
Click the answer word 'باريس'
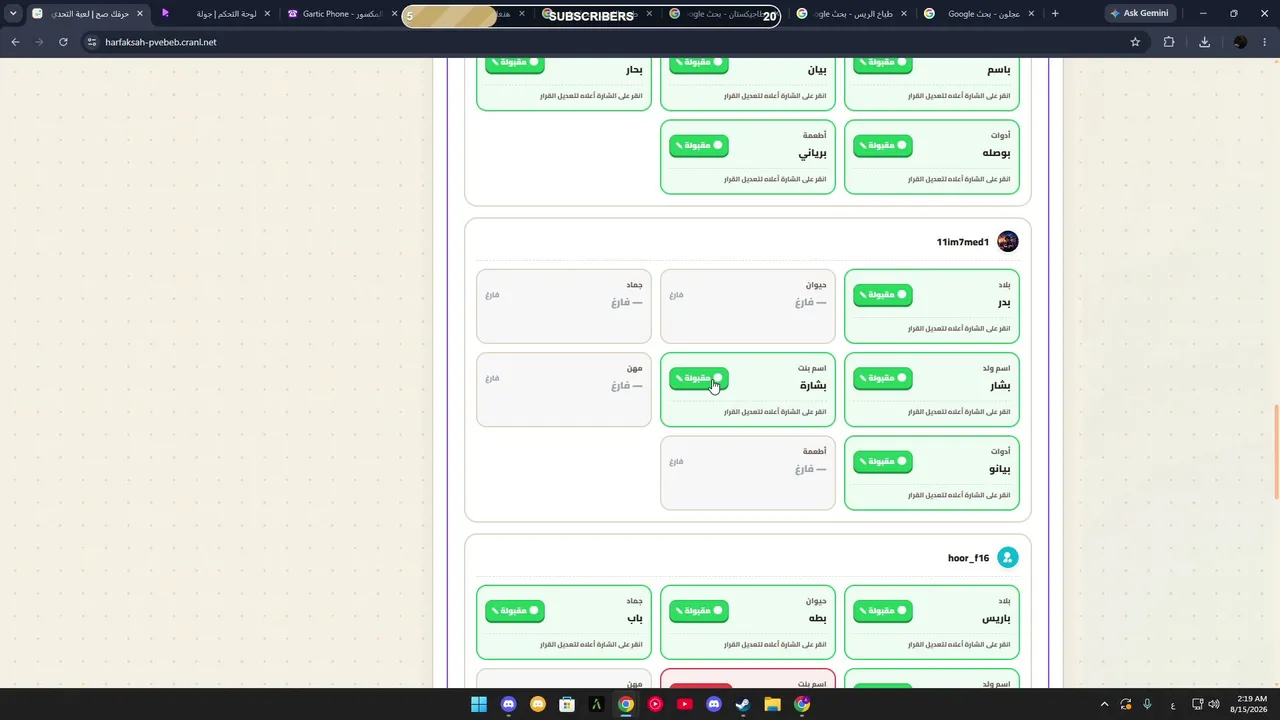click(x=996, y=619)
